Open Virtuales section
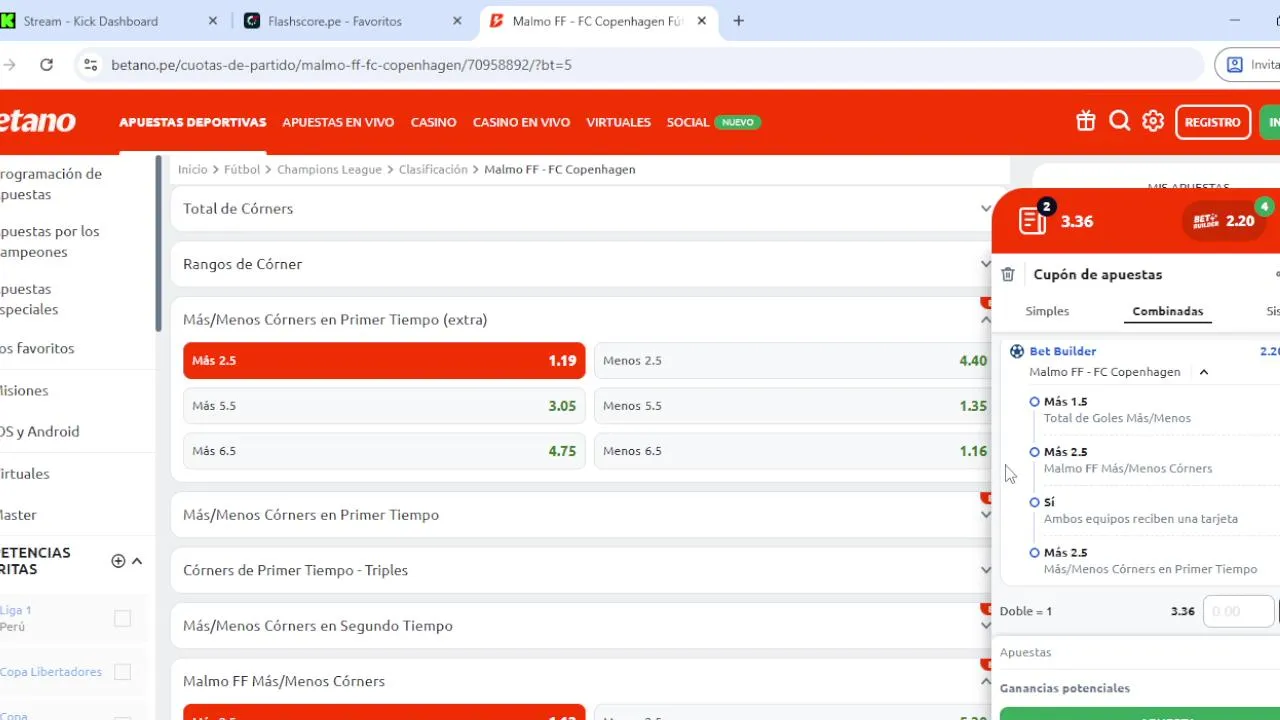The image size is (1280, 720). coord(618,122)
